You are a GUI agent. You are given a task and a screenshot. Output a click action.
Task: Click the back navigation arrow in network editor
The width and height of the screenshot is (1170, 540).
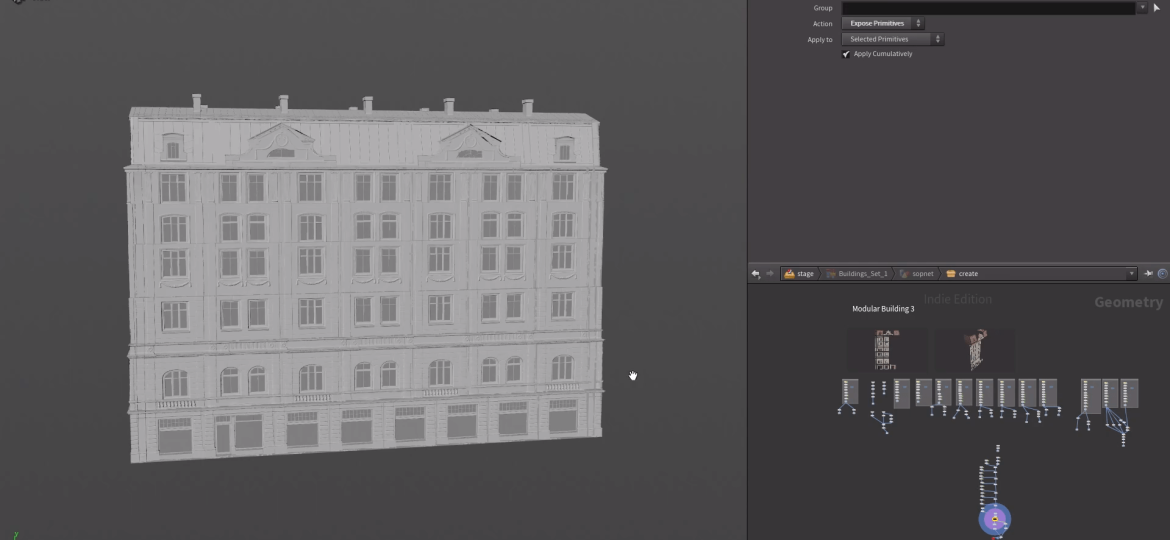click(756, 274)
